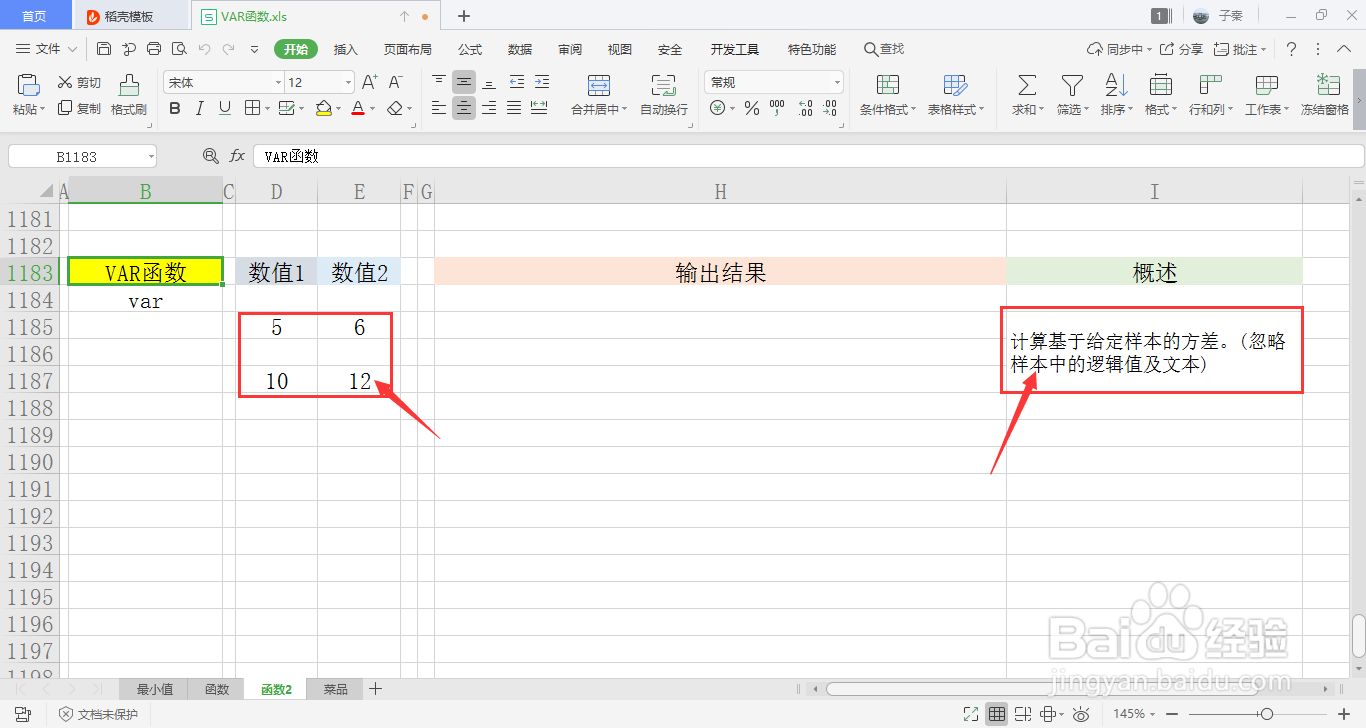The height and width of the screenshot is (728, 1366).
Task: Toggle eye protection mode icon
Action: tap(1080, 714)
